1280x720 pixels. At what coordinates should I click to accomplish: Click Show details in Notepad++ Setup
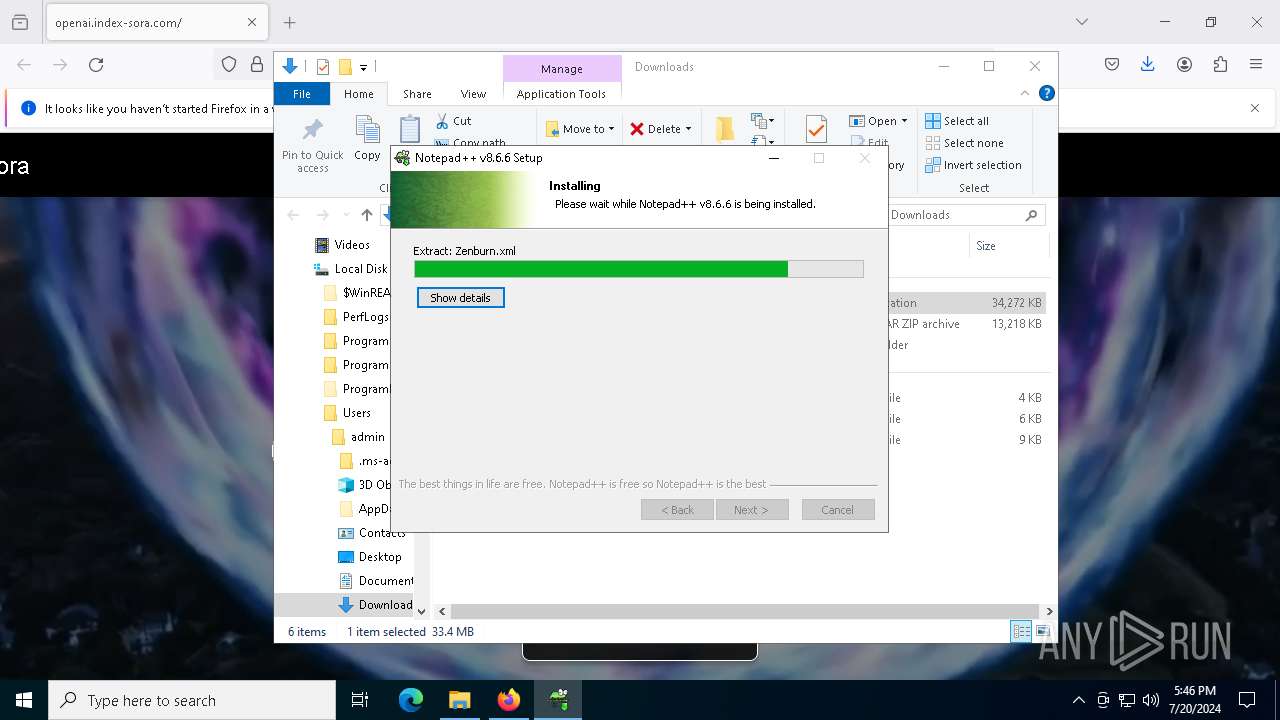460,298
